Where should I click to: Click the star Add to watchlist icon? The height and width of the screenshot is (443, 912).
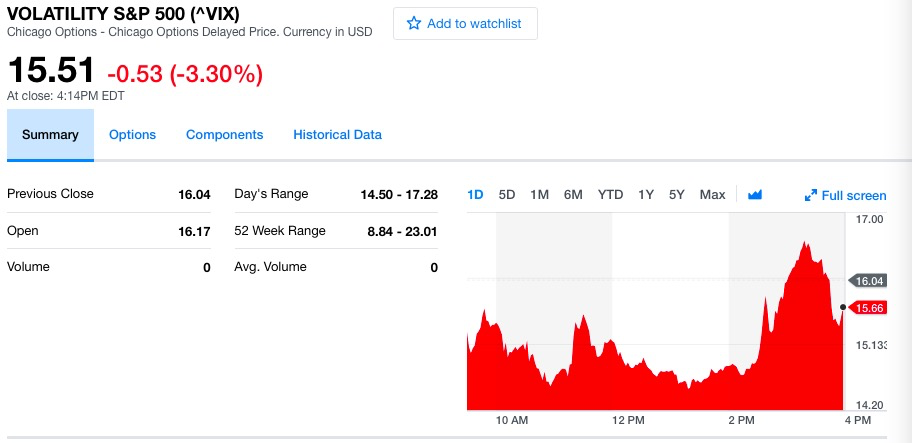414,24
